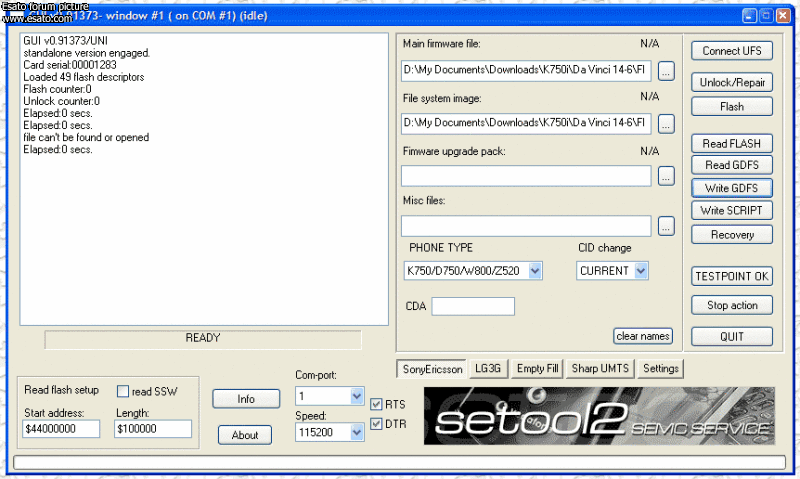The image size is (800, 479).
Task: Click the CDA input field
Action: coord(473,307)
